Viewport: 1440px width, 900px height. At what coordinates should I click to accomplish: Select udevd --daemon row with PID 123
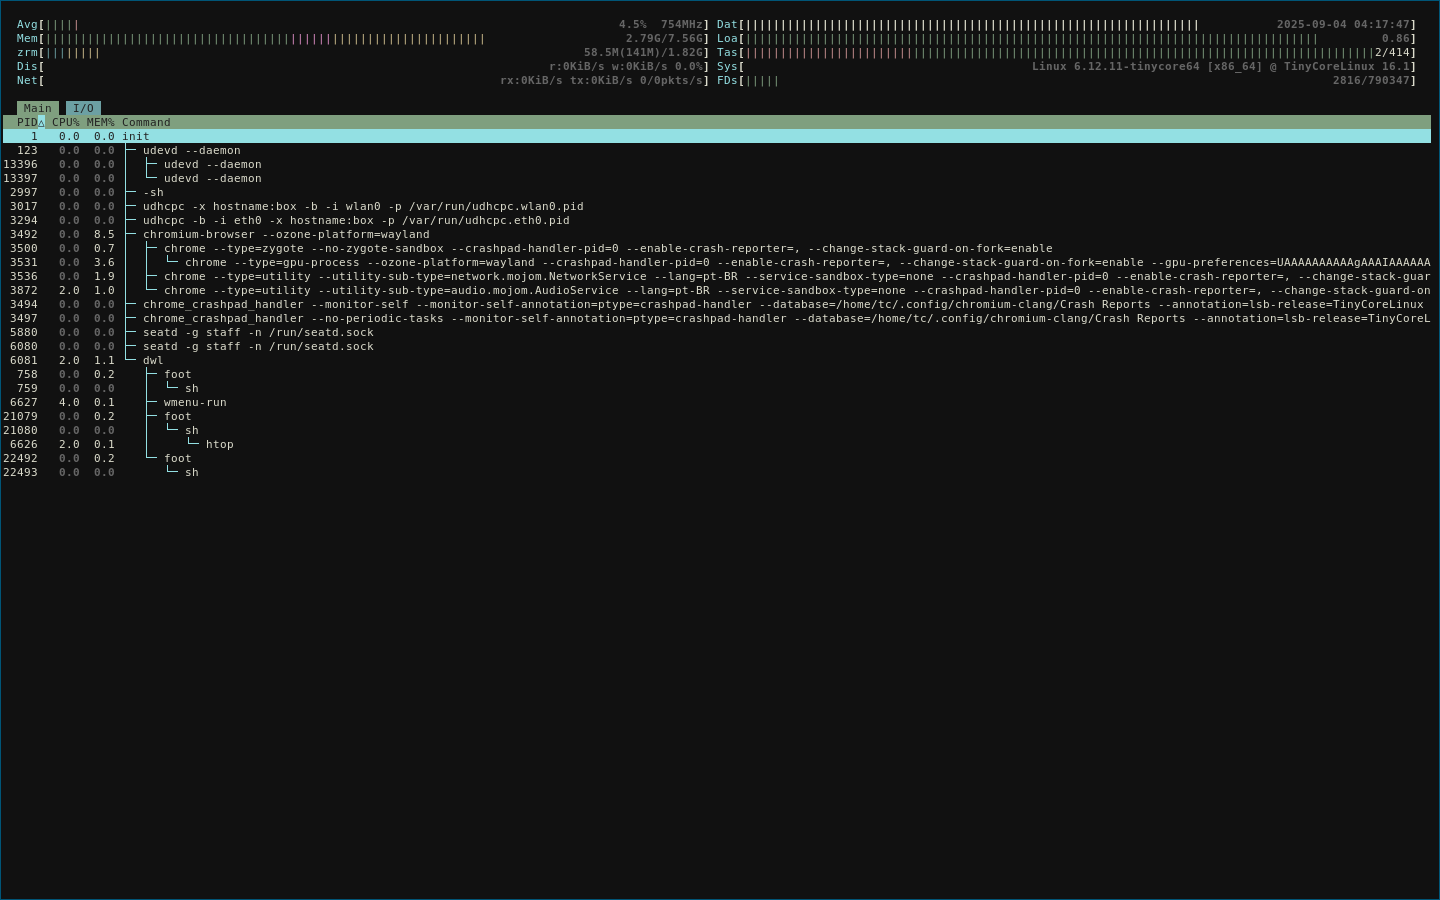click(717, 150)
